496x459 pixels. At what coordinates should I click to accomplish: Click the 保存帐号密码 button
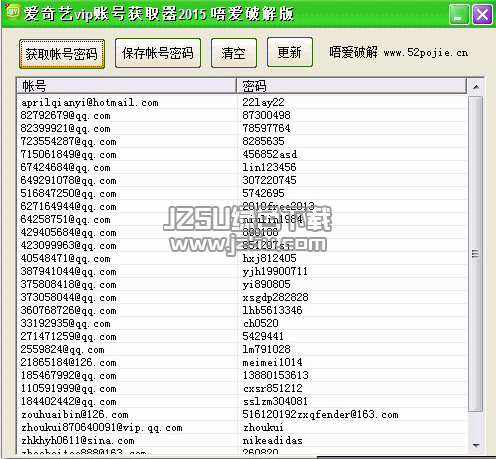(x=158, y=53)
